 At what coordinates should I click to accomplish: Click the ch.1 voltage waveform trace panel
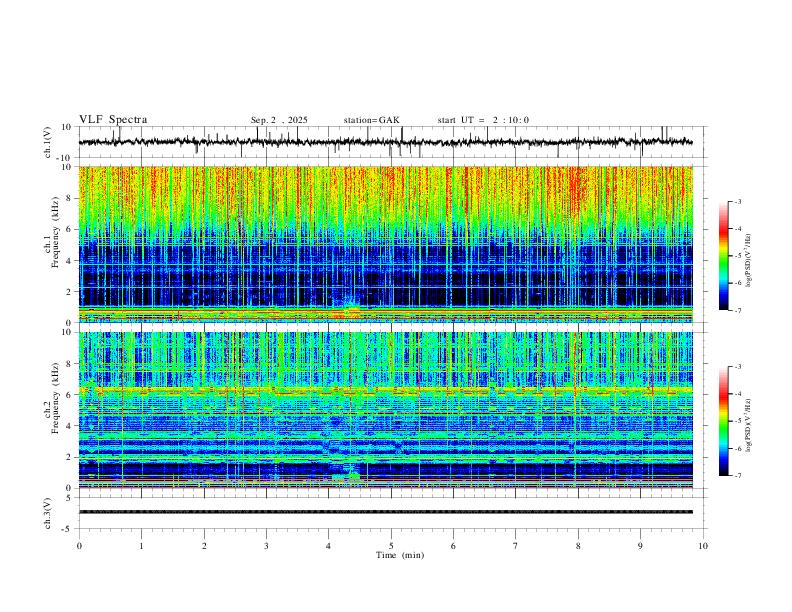pyautogui.click(x=392, y=142)
